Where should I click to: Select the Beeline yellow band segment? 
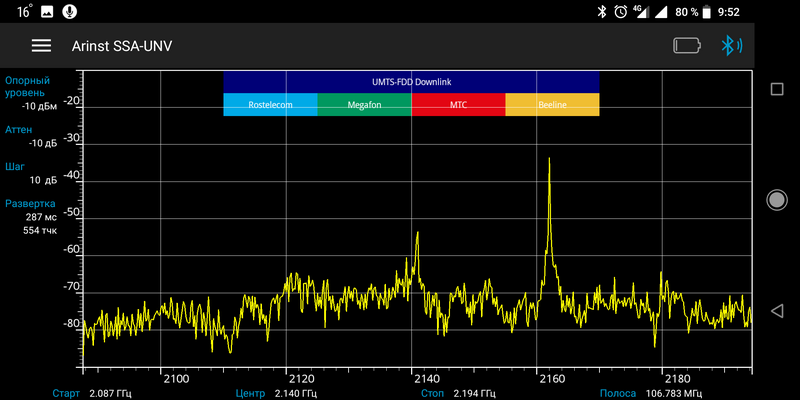click(552, 104)
